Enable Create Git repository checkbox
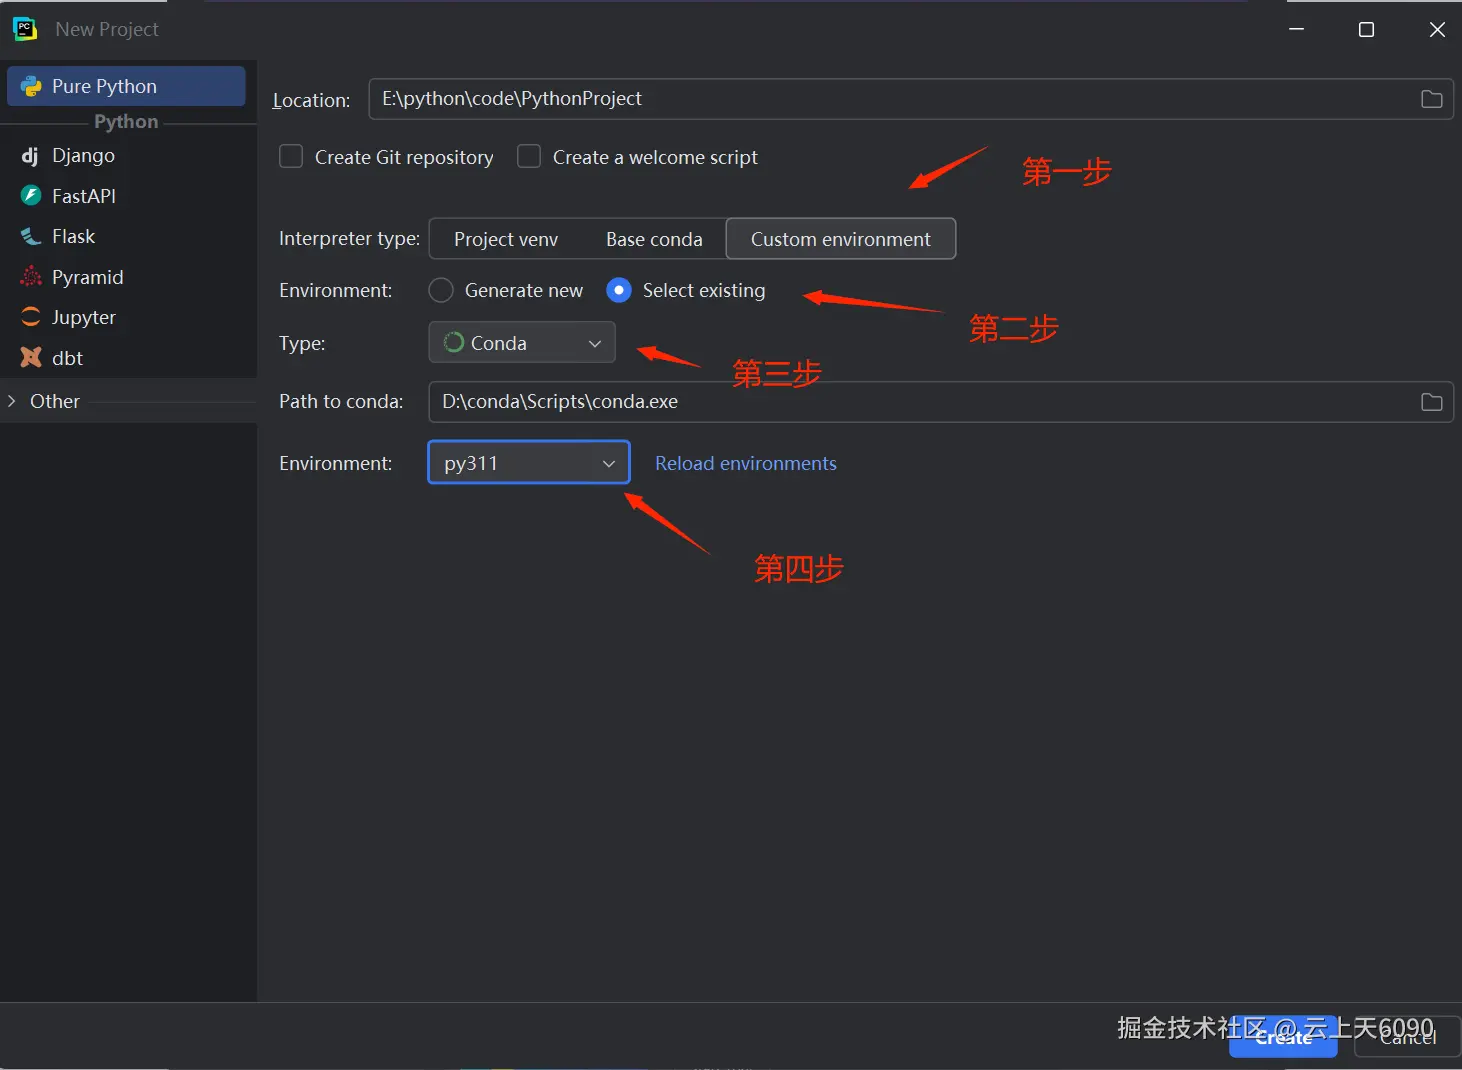This screenshot has width=1462, height=1070. pos(291,157)
